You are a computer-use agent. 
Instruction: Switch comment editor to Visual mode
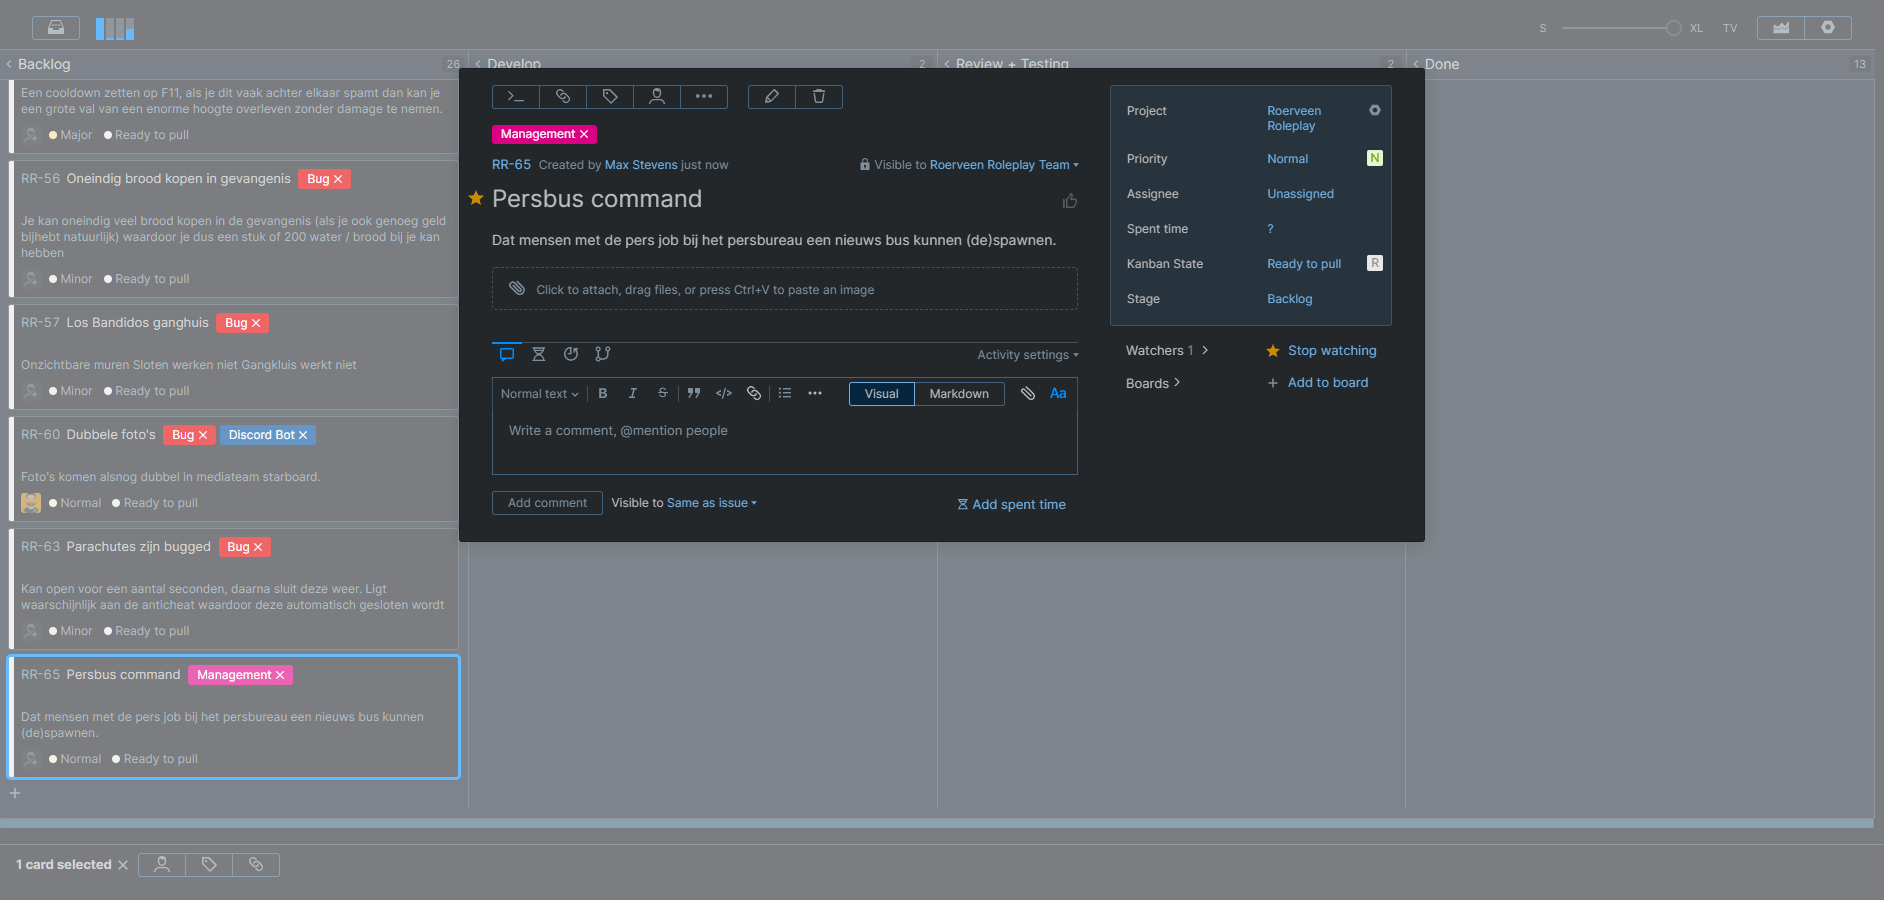pyautogui.click(x=881, y=394)
